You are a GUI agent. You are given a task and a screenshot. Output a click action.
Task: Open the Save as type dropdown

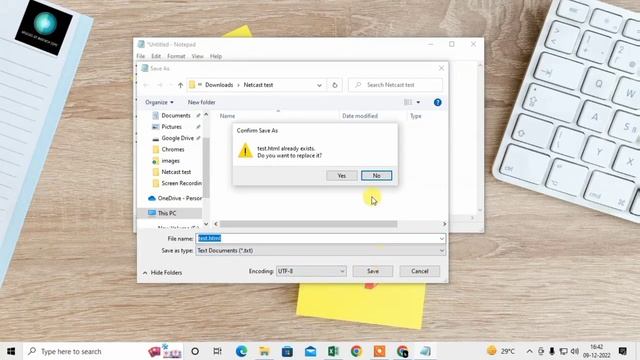click(320, 251)
